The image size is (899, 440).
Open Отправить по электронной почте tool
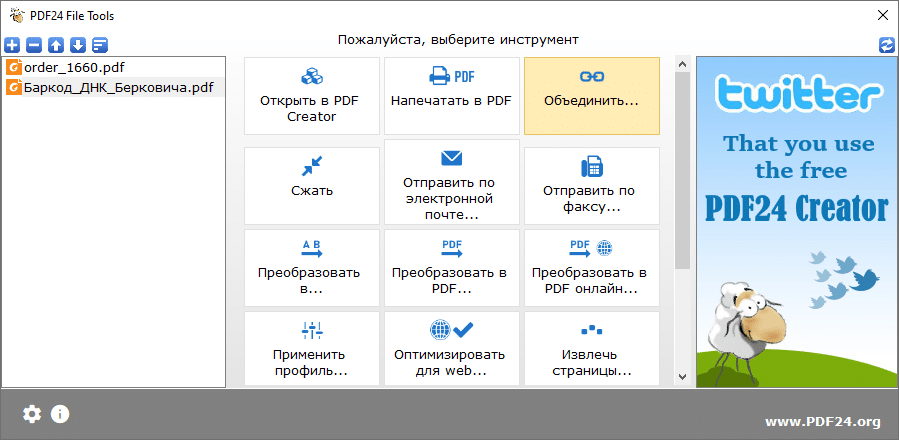click(x=451, y=185)
